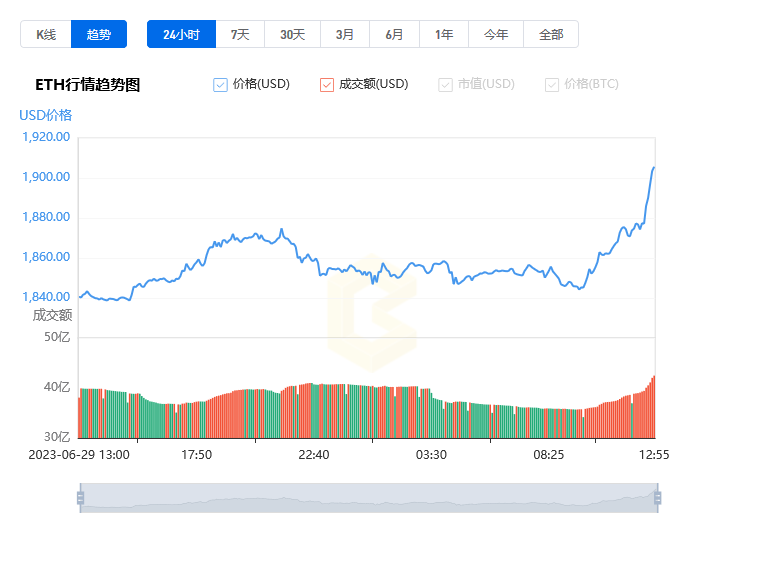Screen dimensions: 780x563
Task: Switch chart to 3月 range
Action: (345, 34)
